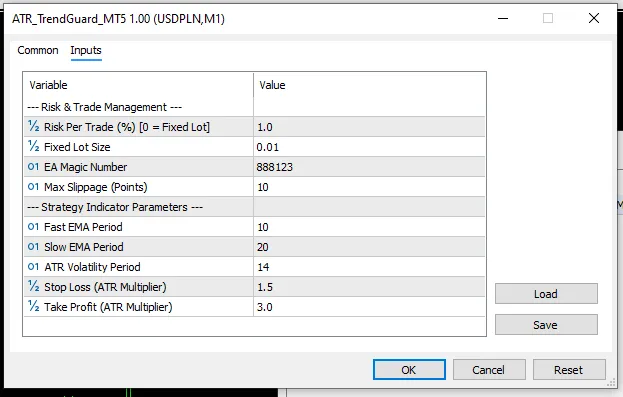Image resolution: width=623 pixels, height=397 pixels.
Task: Click the integer icon beside EA Magic Number
Action: pyautogui.click(x=33, y=167)
